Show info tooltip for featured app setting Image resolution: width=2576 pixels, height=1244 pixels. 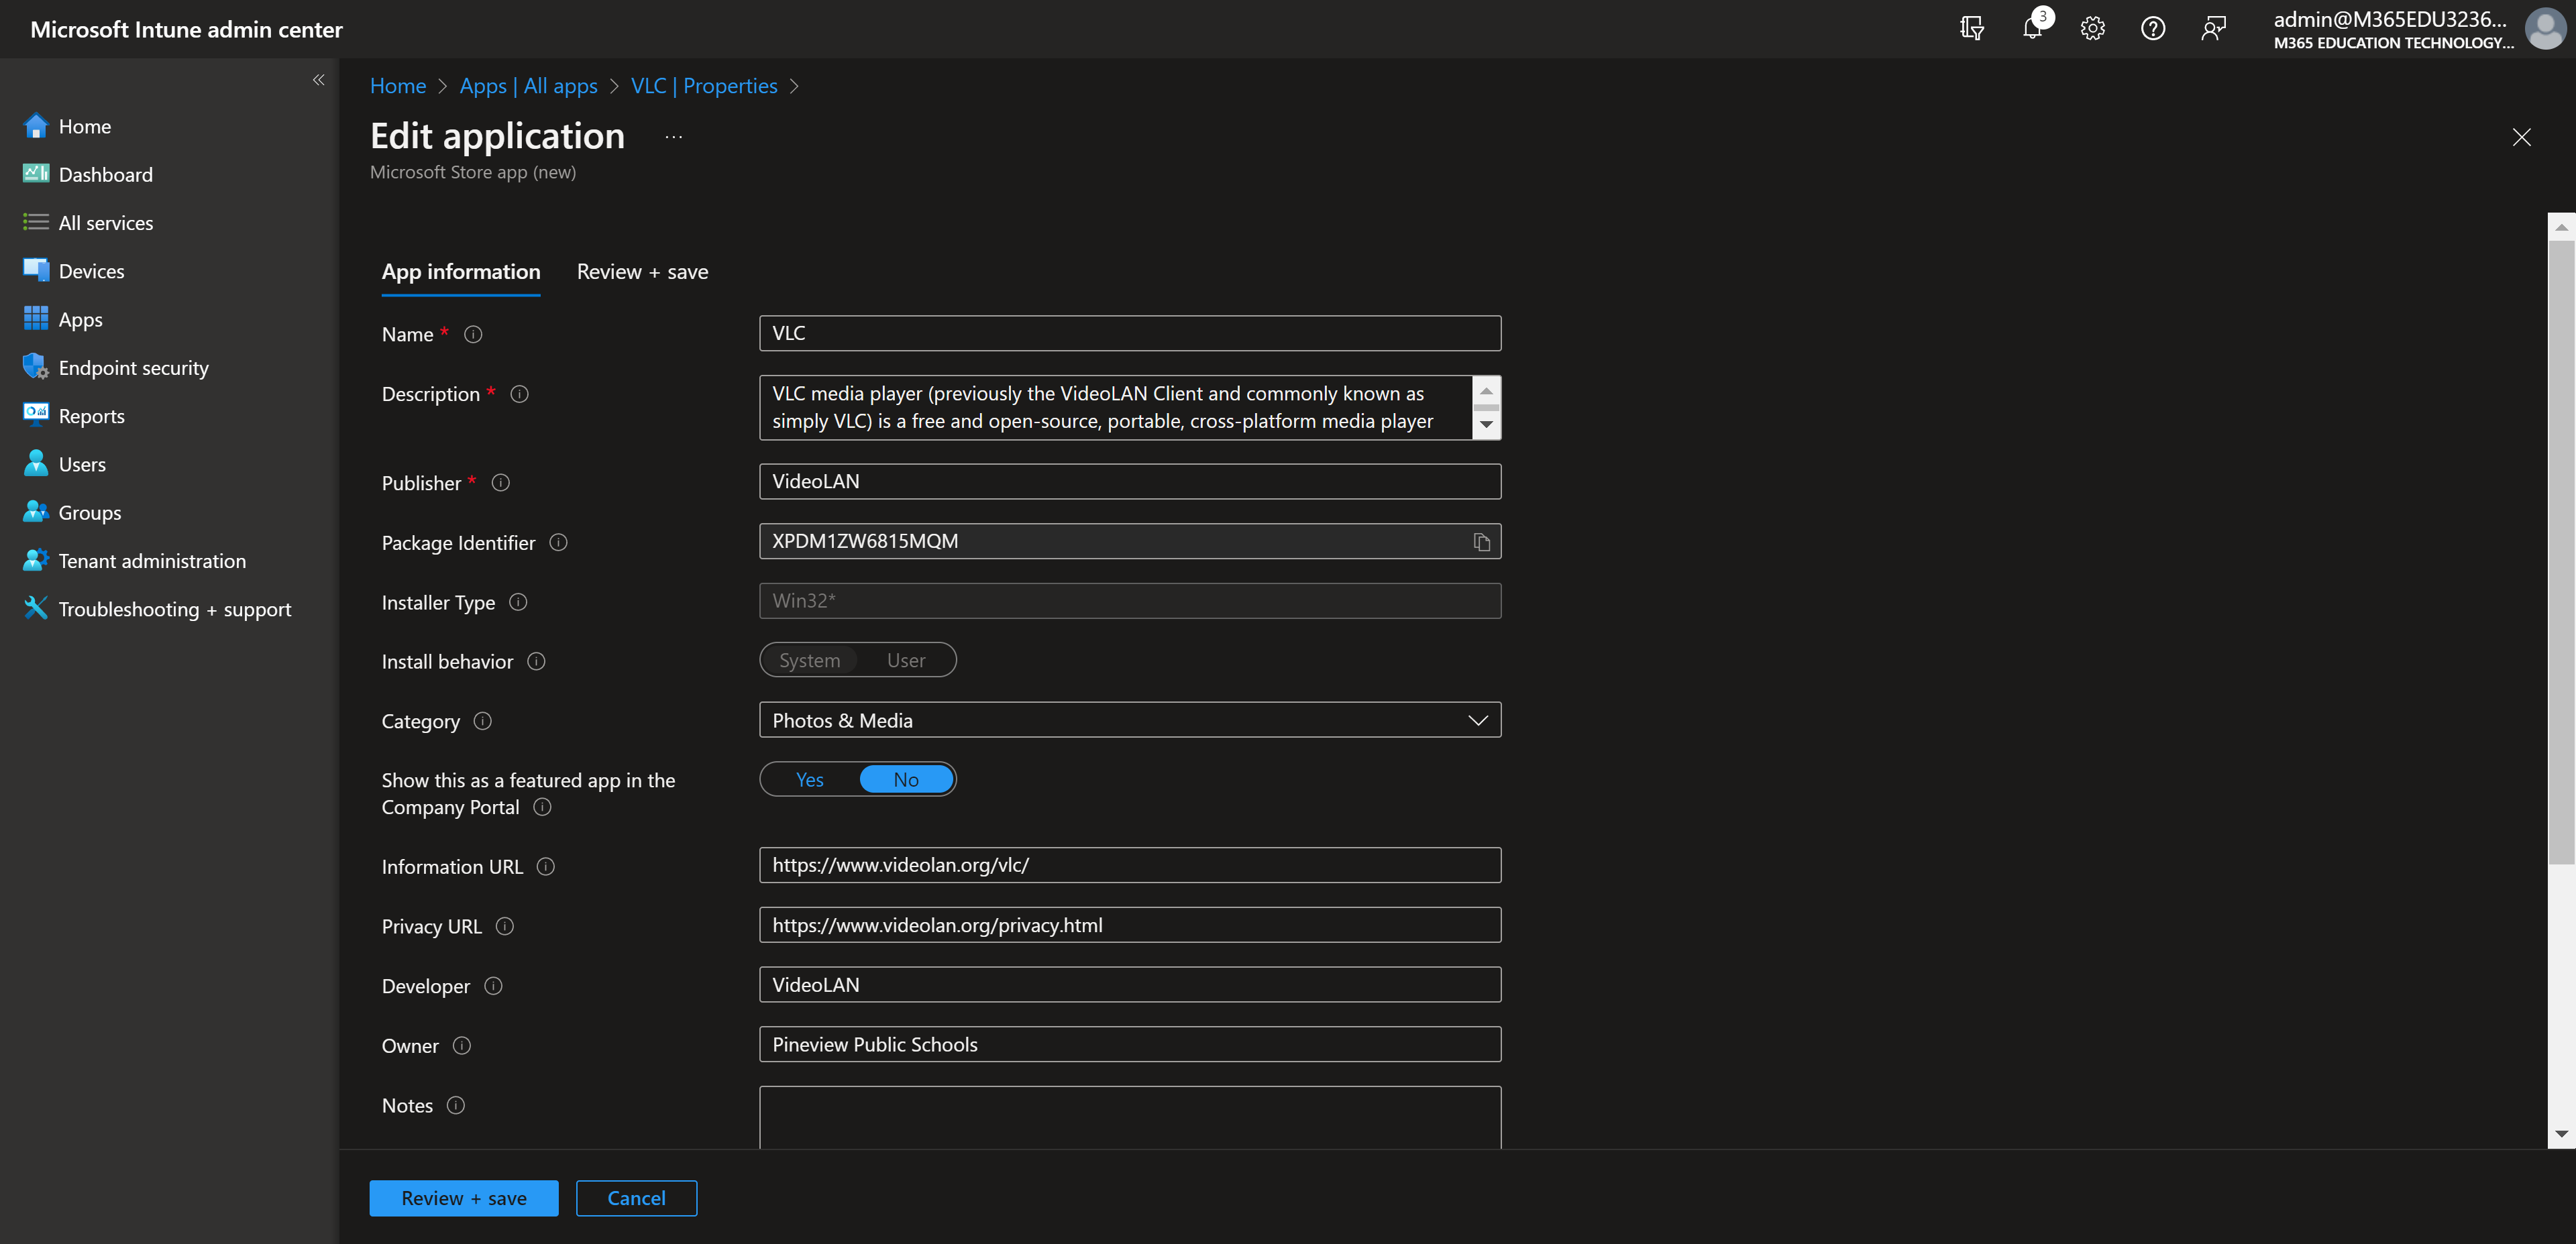542,807
